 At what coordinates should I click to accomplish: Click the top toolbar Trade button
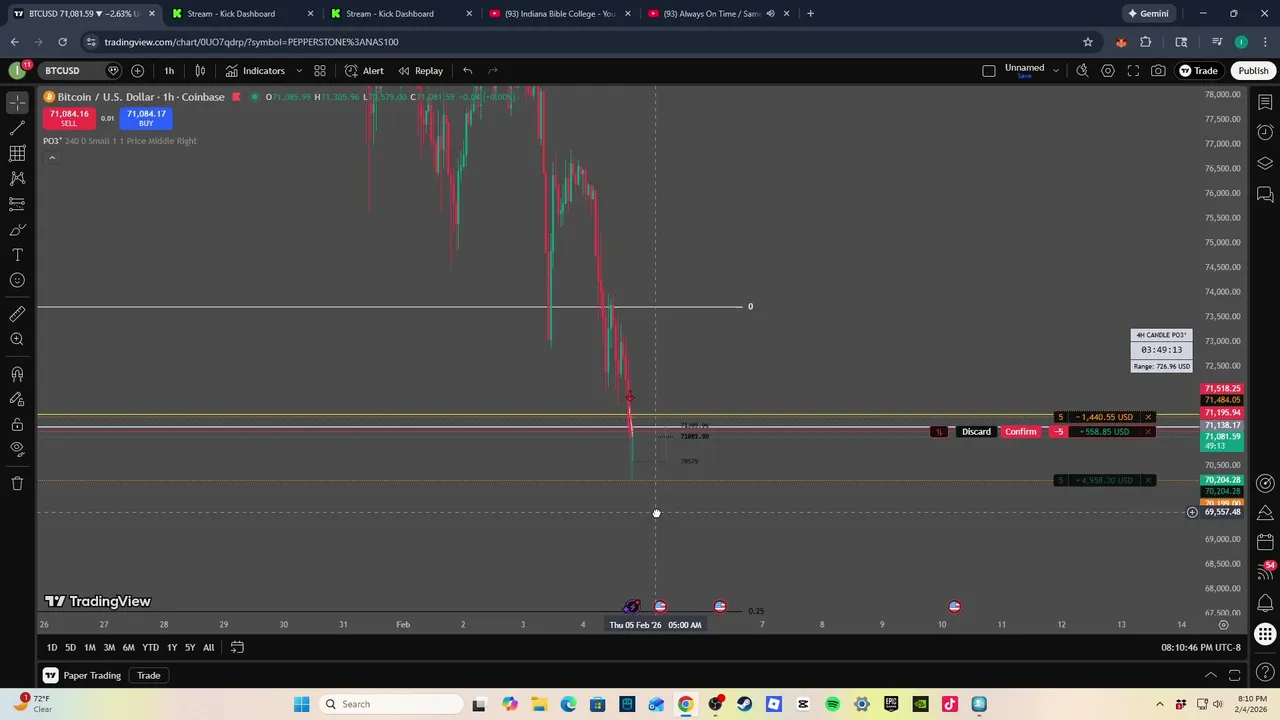click(1198, 70)
